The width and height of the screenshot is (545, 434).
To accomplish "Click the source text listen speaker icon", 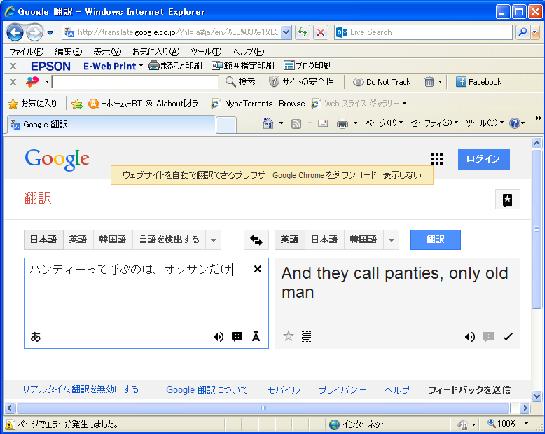I will point(218,336).
